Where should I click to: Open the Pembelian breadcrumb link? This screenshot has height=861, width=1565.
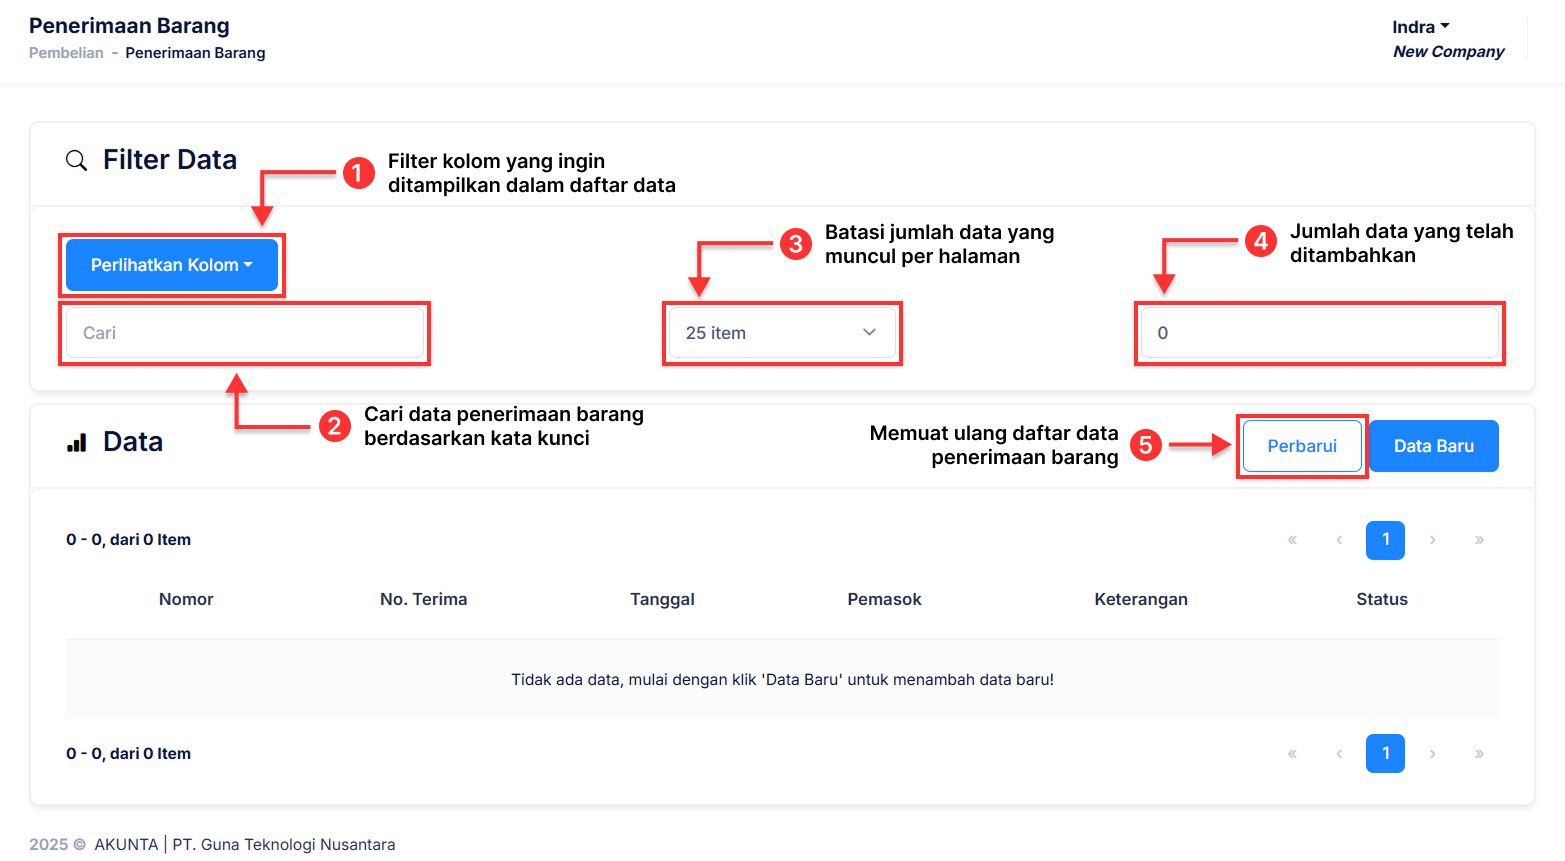click(66, 53)
